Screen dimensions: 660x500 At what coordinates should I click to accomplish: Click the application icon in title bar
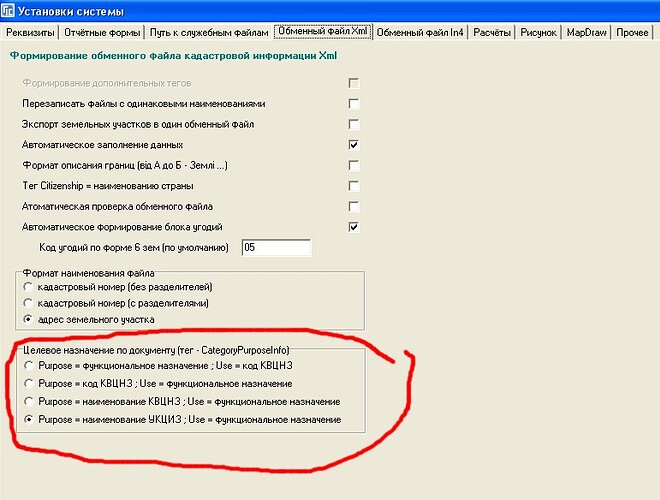(x=8, y=10)
